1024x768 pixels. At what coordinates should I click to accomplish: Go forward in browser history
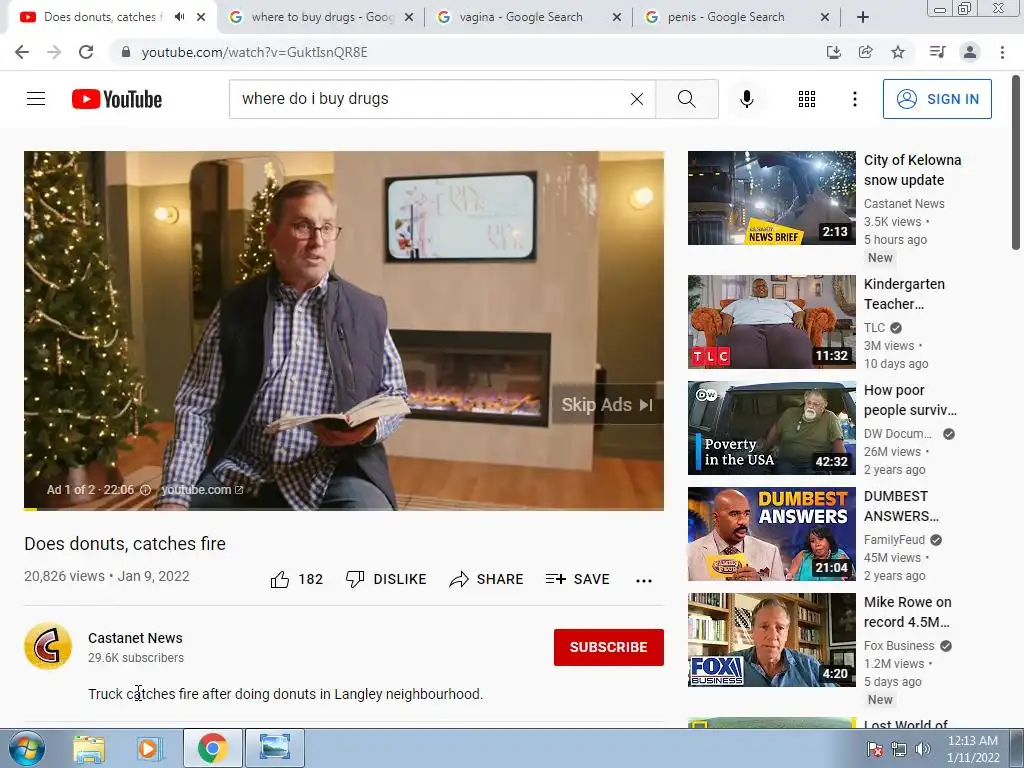pos(54,52)
